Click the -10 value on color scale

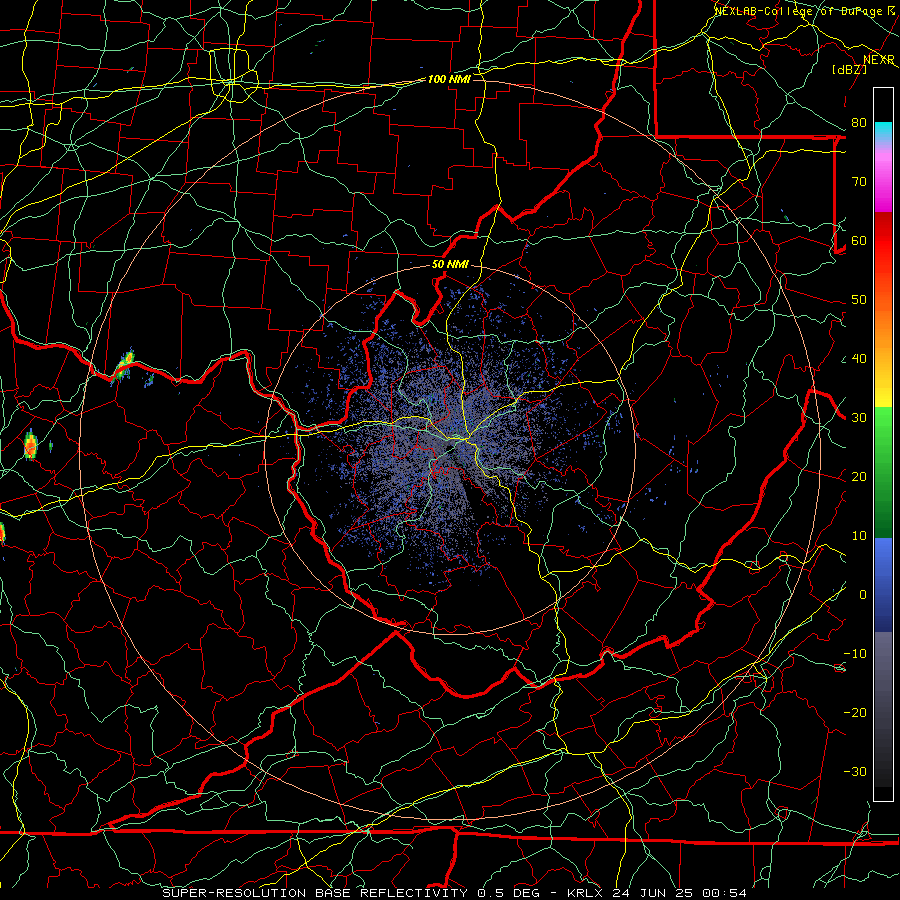coord(855,654)
